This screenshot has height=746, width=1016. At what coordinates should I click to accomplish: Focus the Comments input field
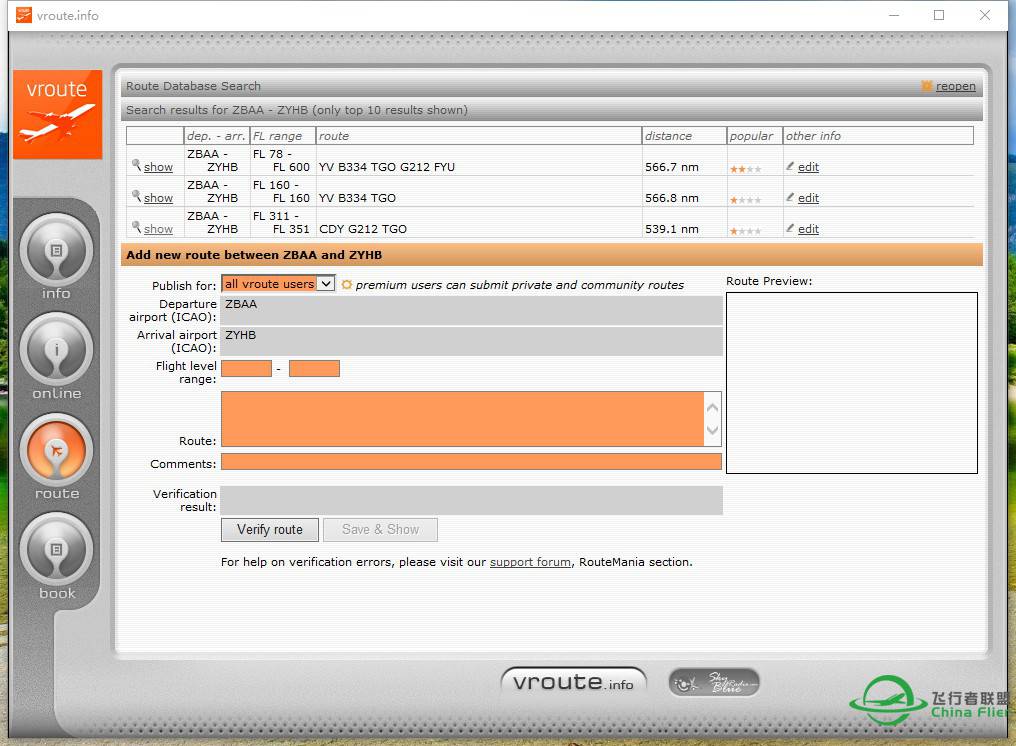(471, 461)
